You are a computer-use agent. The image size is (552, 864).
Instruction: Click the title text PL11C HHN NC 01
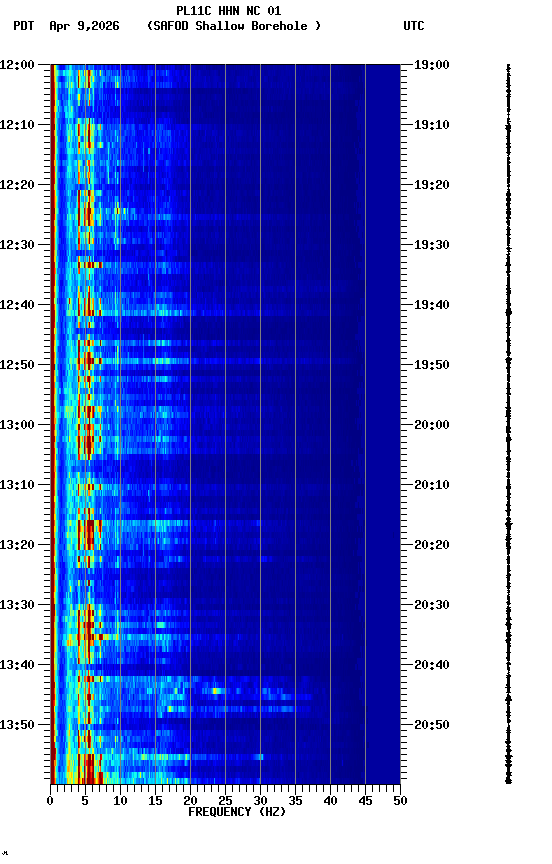click(x=229, y=11)
